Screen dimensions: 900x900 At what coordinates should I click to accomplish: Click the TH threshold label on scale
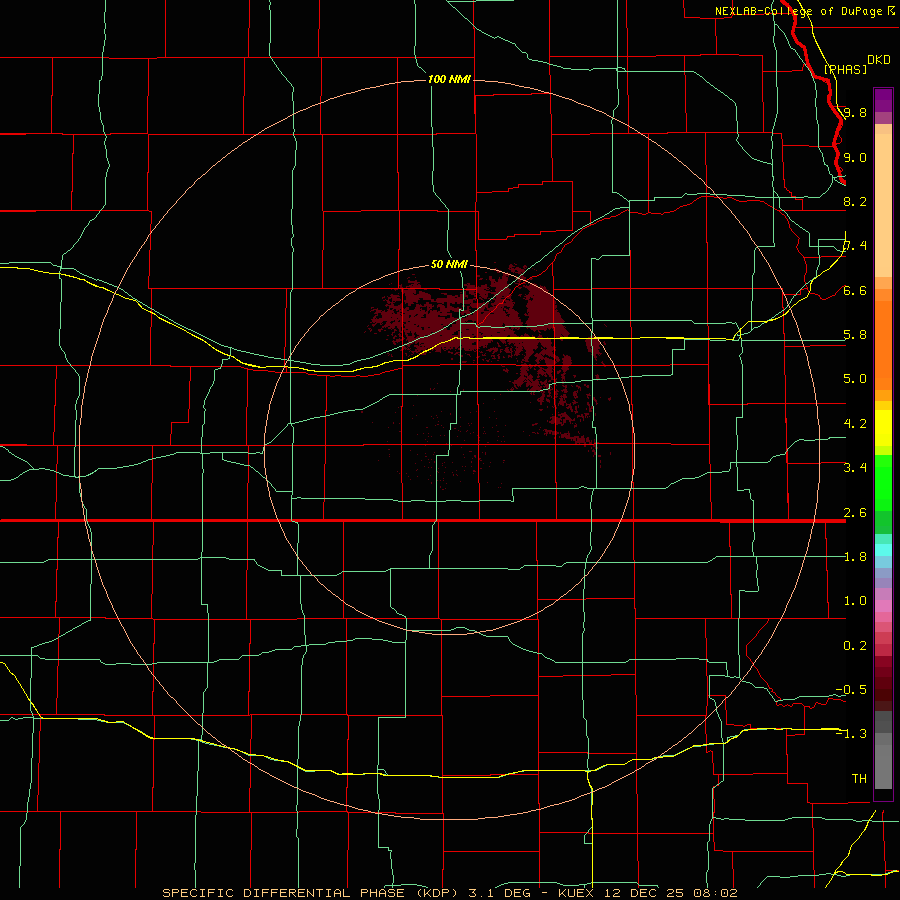[x=859, y=778]
